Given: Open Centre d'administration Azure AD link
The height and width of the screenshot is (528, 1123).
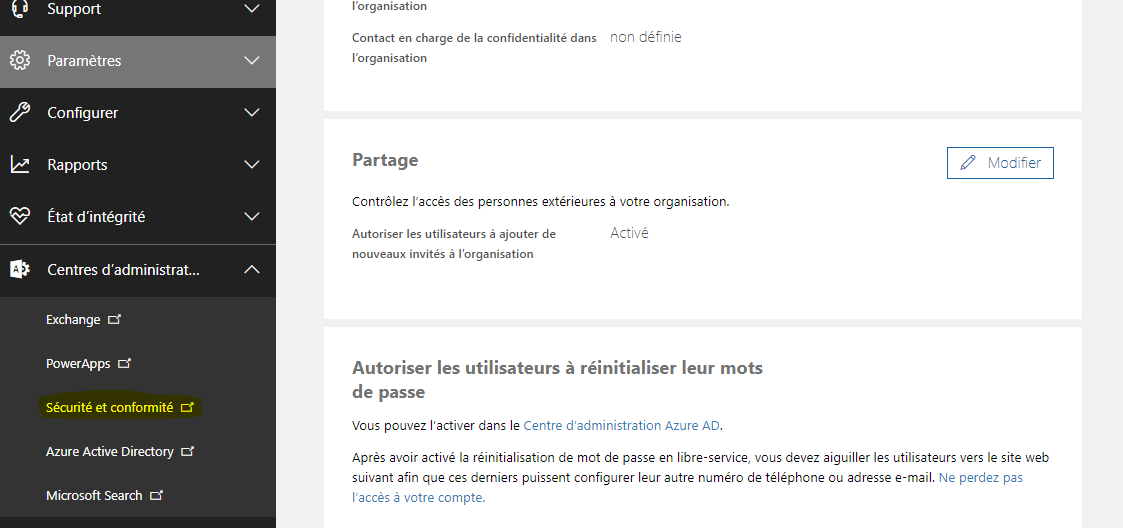Looking at the screenshot, I should coord(622,426).
